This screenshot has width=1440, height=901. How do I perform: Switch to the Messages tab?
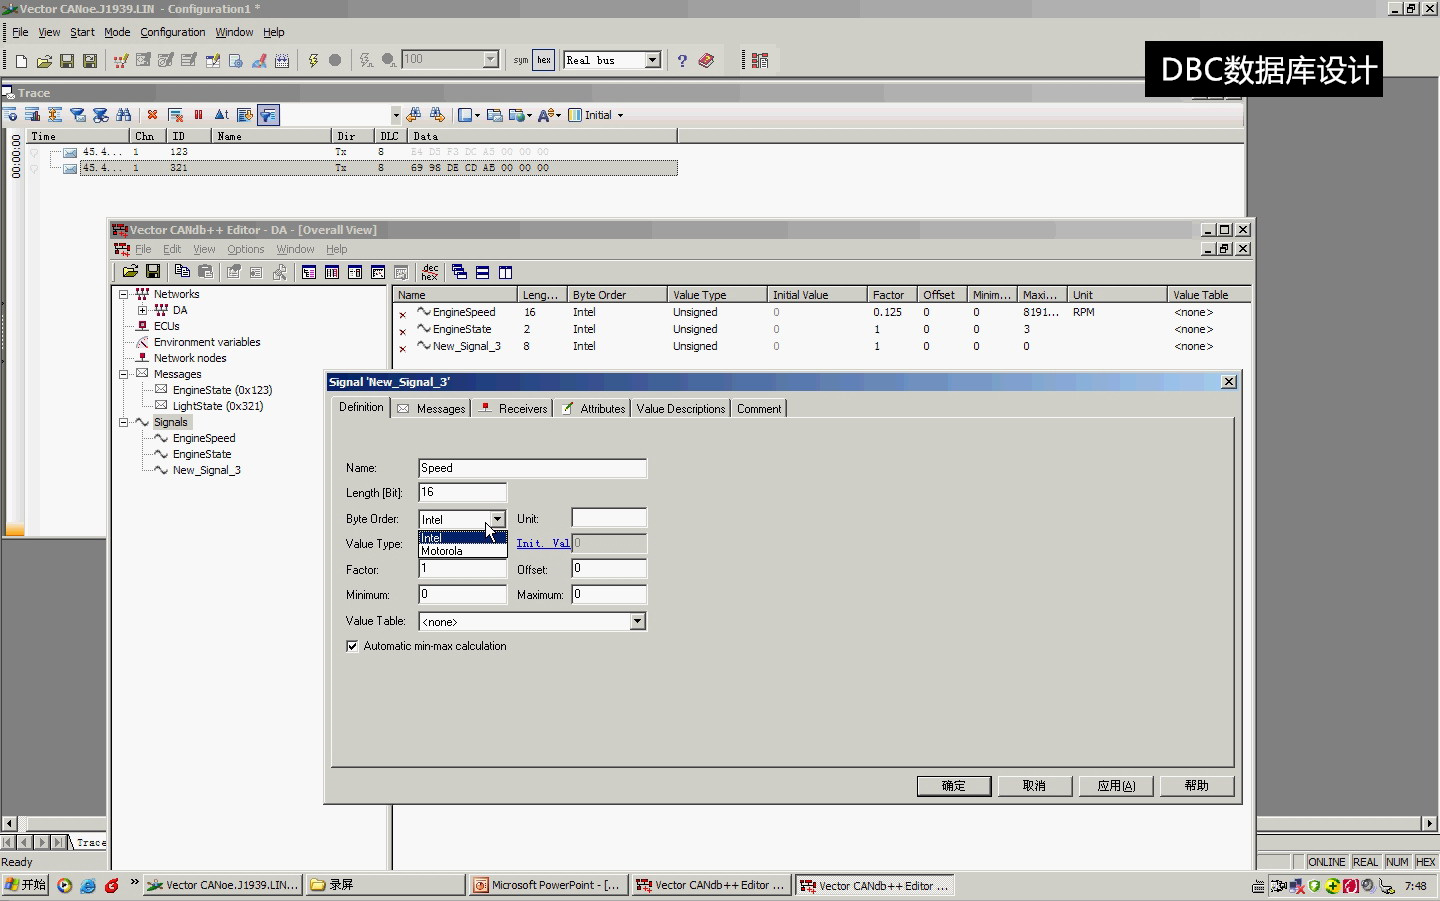[x=431, y=408]
